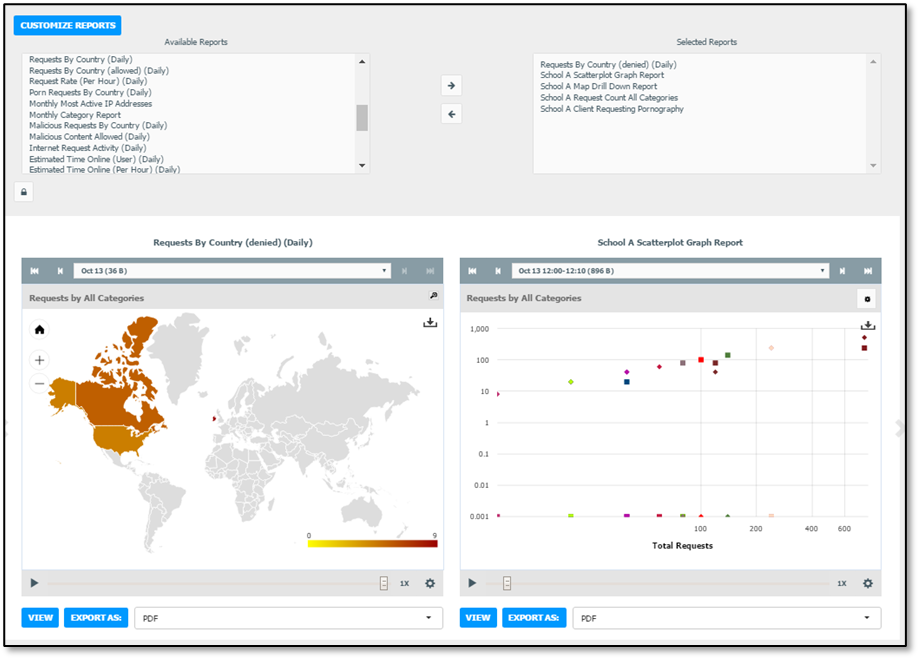Viewport: 920px width, 659px height.
Task: Open settings gear under the map report
Action: 430,583
